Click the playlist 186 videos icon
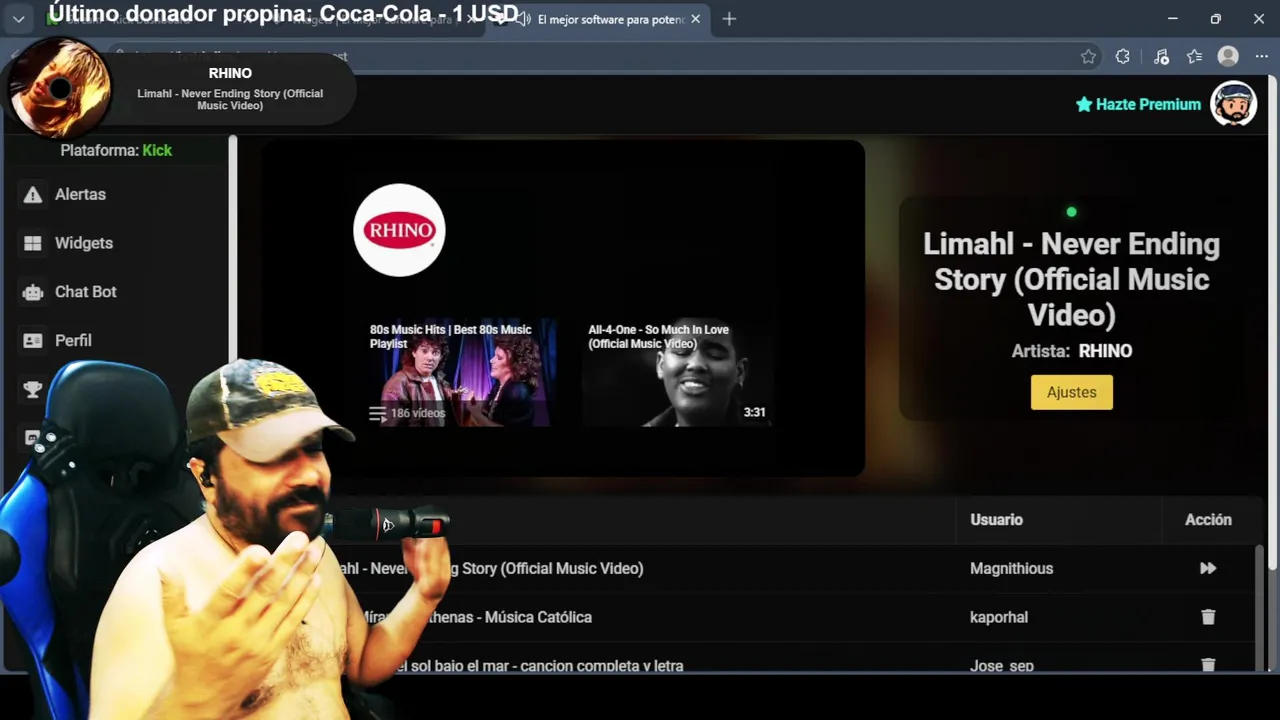 (377, 413)
